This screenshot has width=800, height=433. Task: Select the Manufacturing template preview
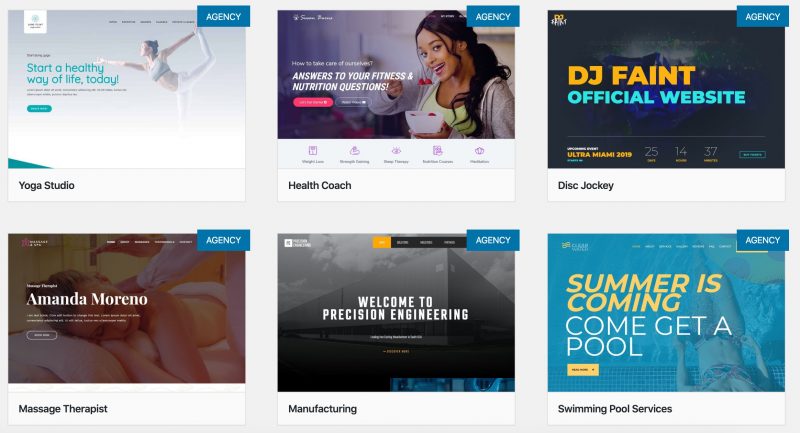click(x=396, y=313)
